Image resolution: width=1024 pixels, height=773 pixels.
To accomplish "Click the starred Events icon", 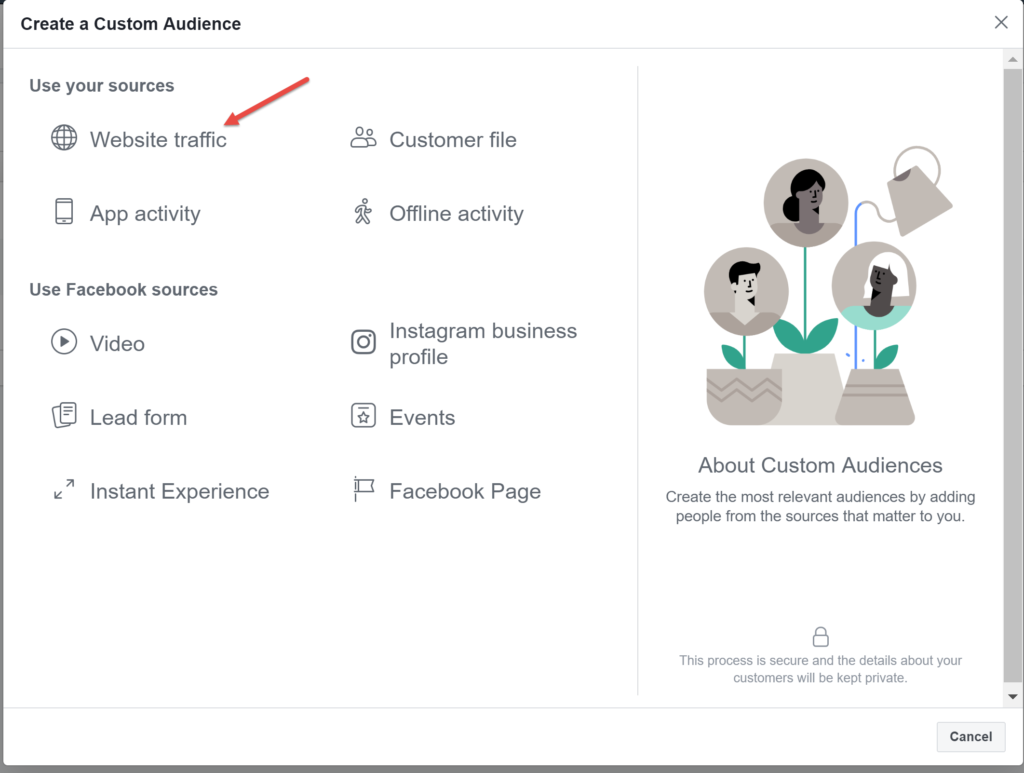I will click(x=363, y=415).
